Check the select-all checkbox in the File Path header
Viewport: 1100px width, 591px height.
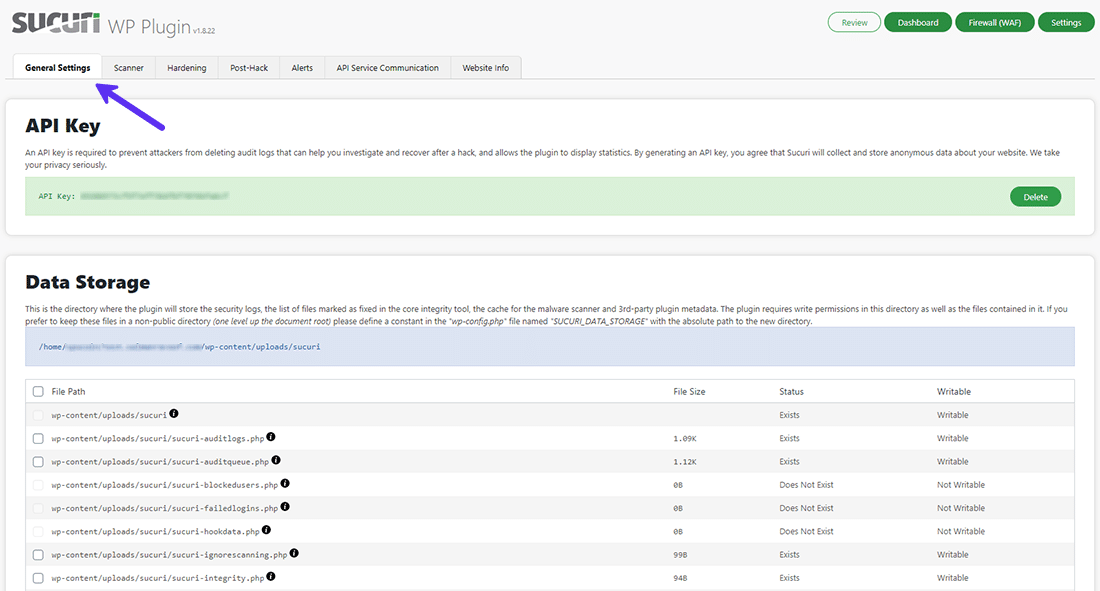38,391
